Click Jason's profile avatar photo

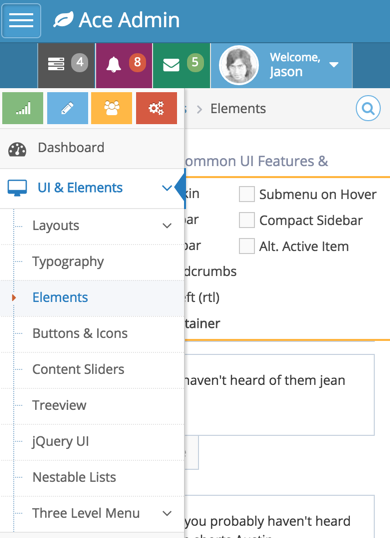(x=239, y=65)
